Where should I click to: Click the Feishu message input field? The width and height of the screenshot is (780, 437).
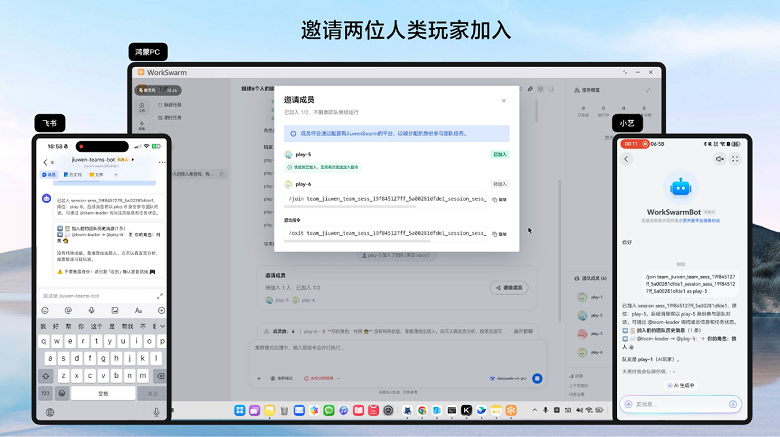97,296
